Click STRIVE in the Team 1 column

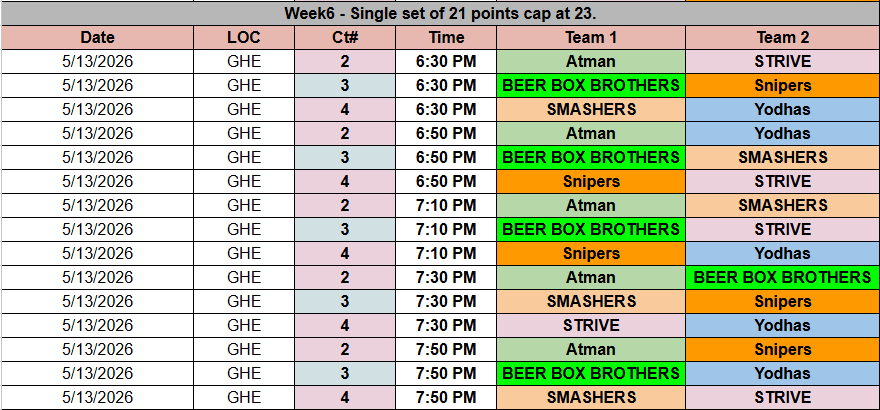(591, 325)
